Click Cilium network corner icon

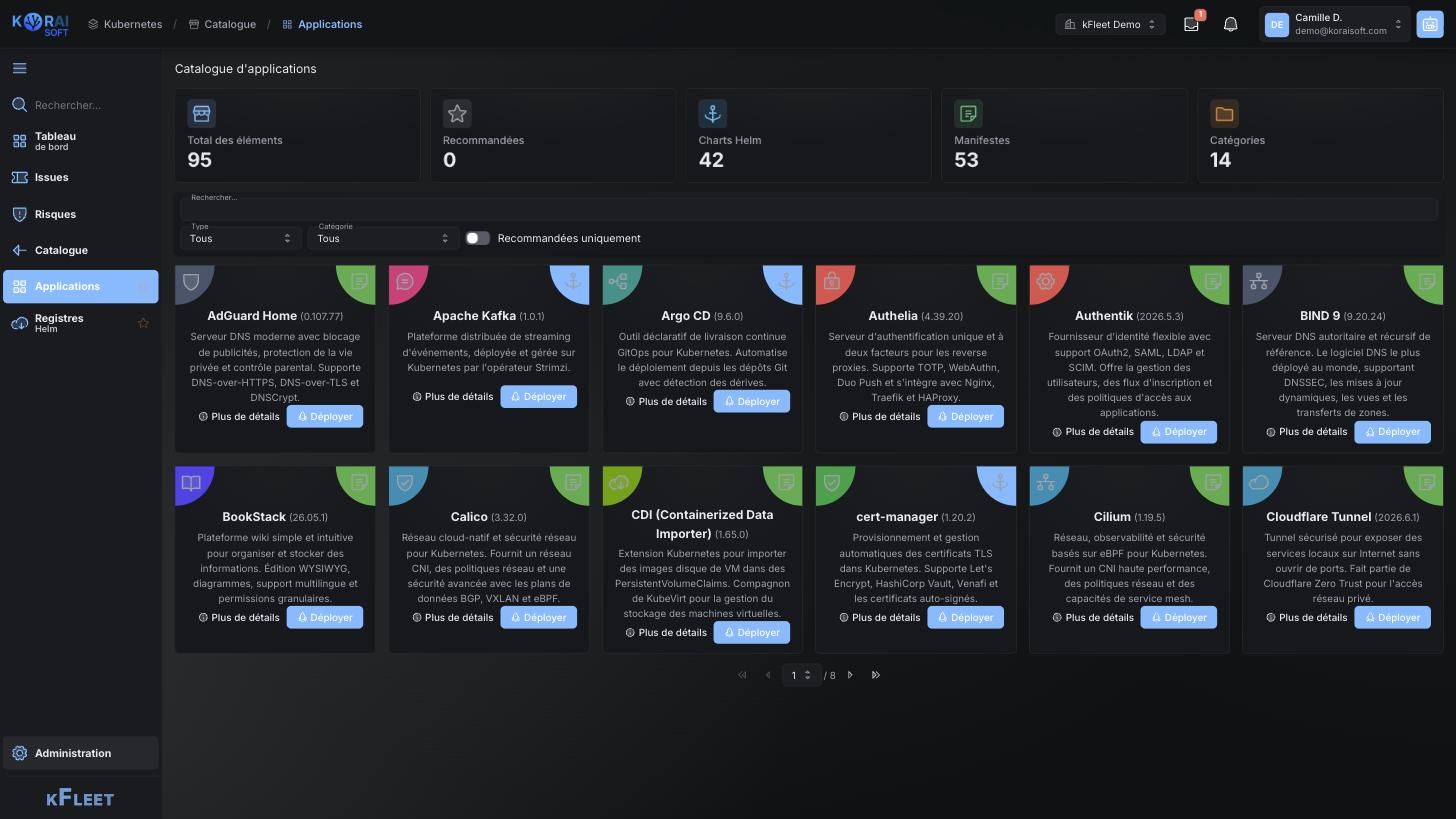(x=1046, y=482)
